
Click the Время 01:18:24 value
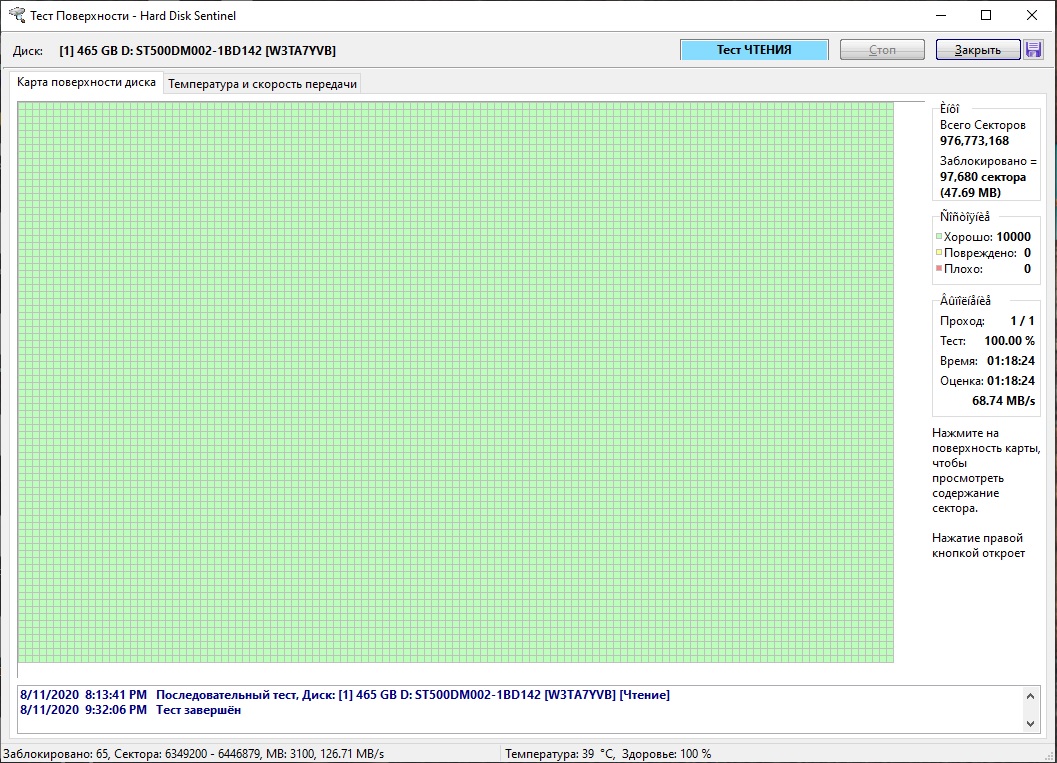(1010, 361)
